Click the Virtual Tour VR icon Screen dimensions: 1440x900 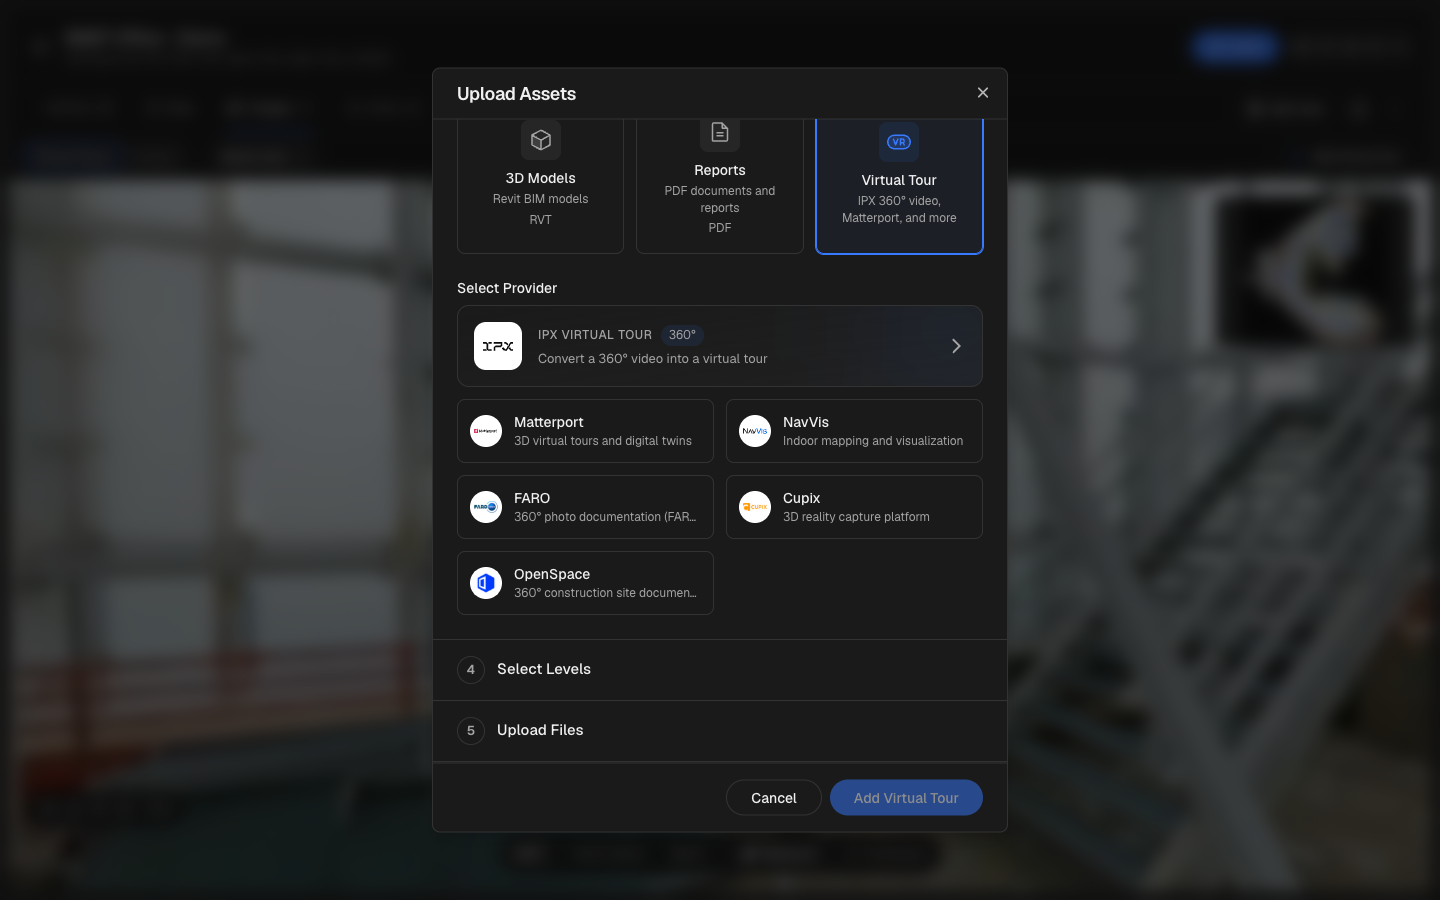point(899,142)
